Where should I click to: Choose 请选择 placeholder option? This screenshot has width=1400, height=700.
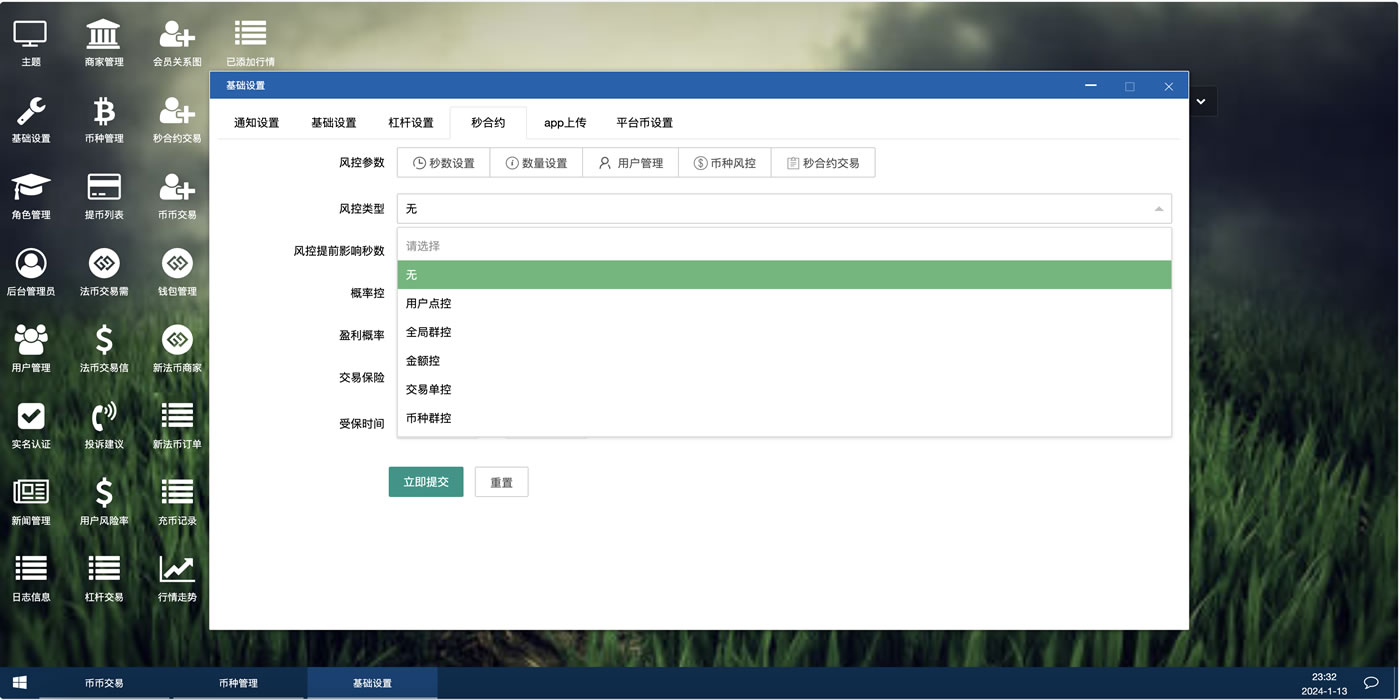point(784,246)
